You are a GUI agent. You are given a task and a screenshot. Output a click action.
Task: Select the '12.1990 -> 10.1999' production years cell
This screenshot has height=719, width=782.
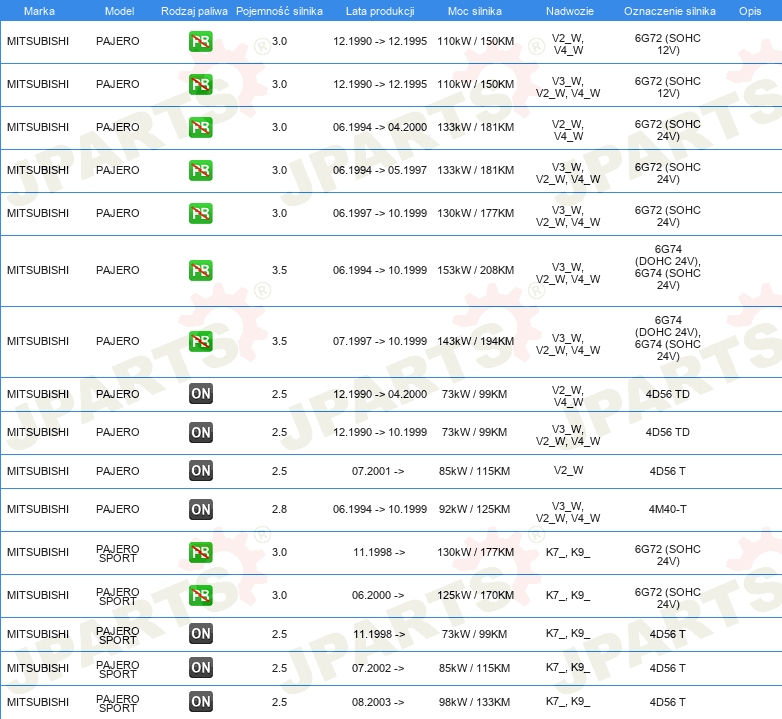click(380, 432)
